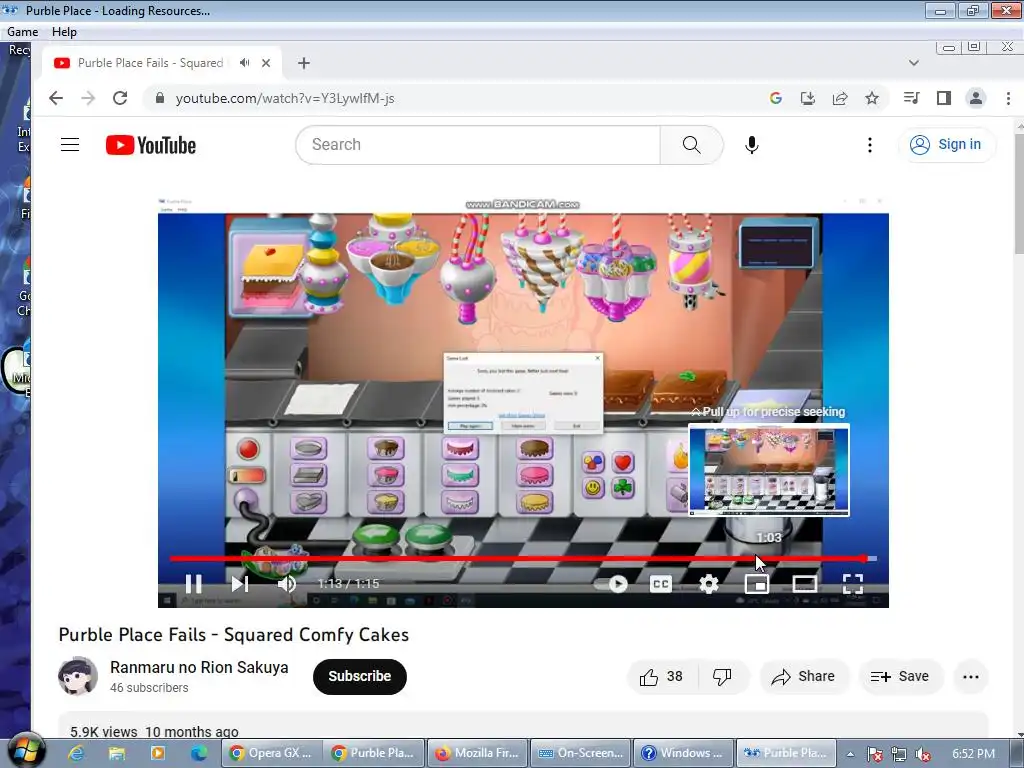Reload the YouTube page
The width and height of the screenshot is (1024, 768).
point(120,98)
